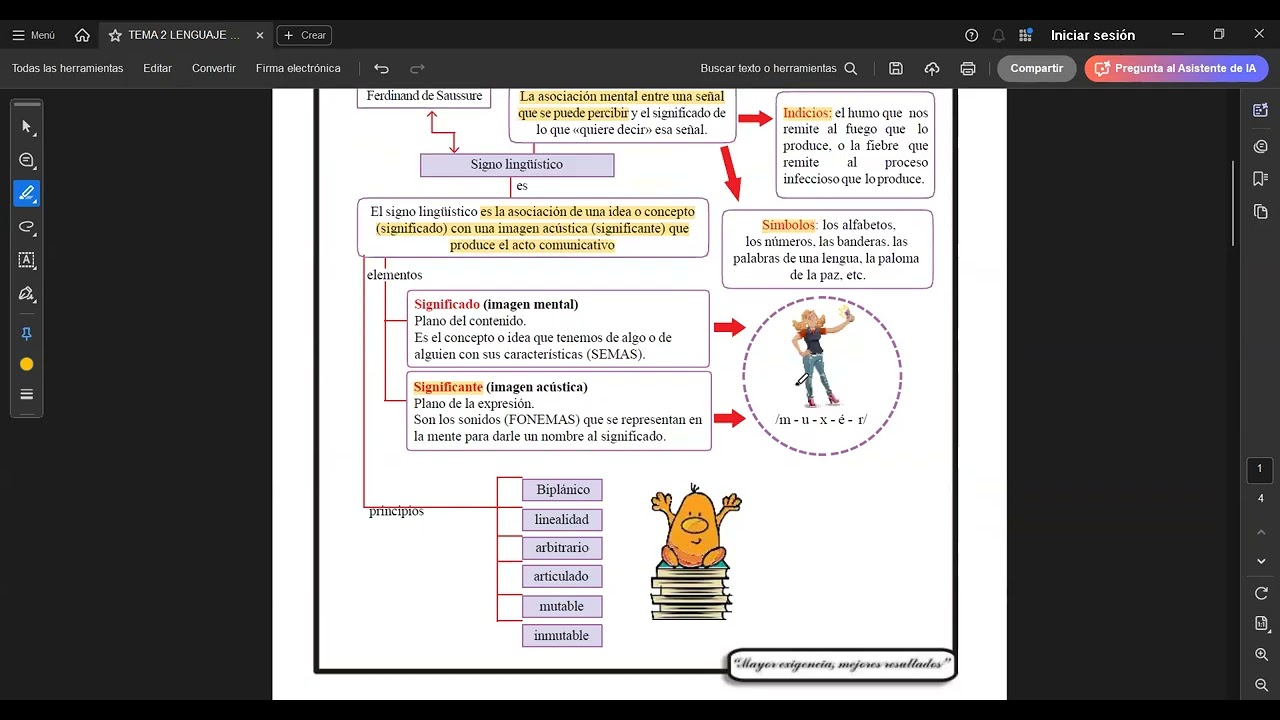This screenshot has width=1280, height=720.
Task: Open Firma electrónica
Action: 298,68
